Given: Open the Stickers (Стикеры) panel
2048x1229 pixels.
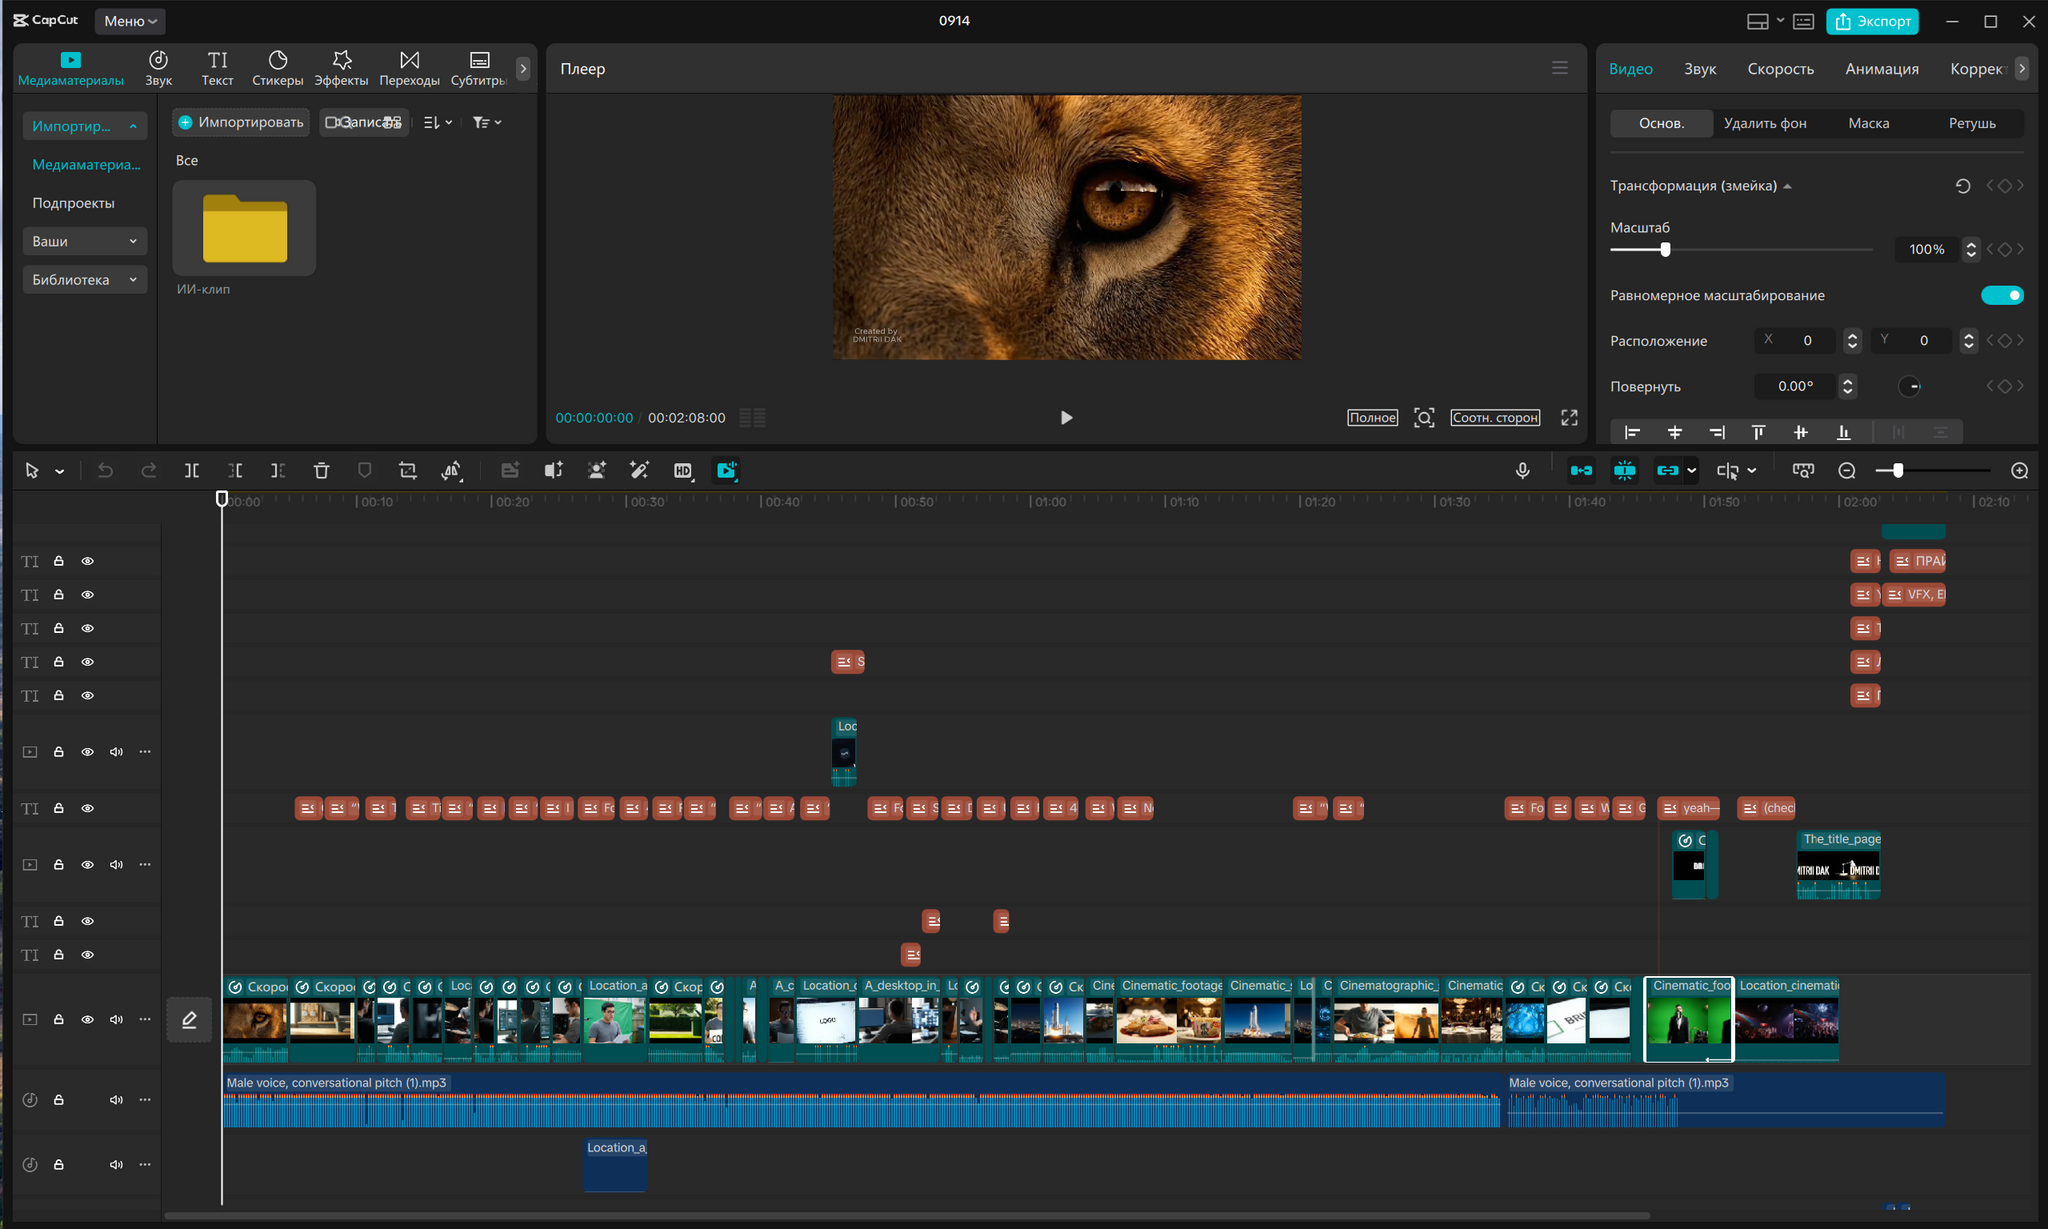Looking at the screenshot, I should point(277,68).
